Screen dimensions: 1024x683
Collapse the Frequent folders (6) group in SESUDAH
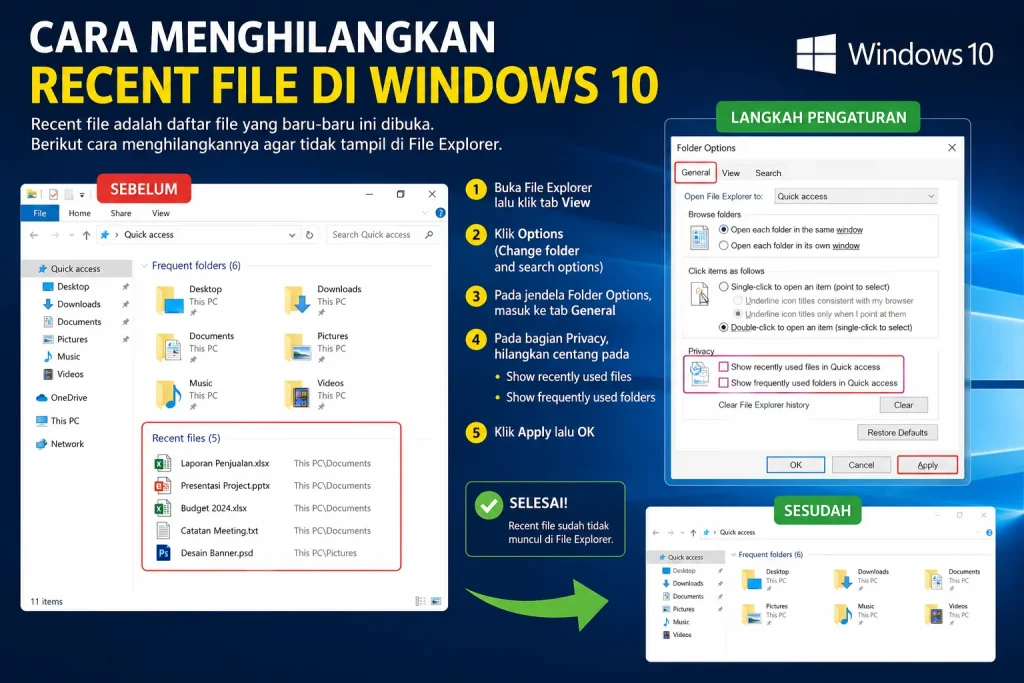[x=733, y=554]
